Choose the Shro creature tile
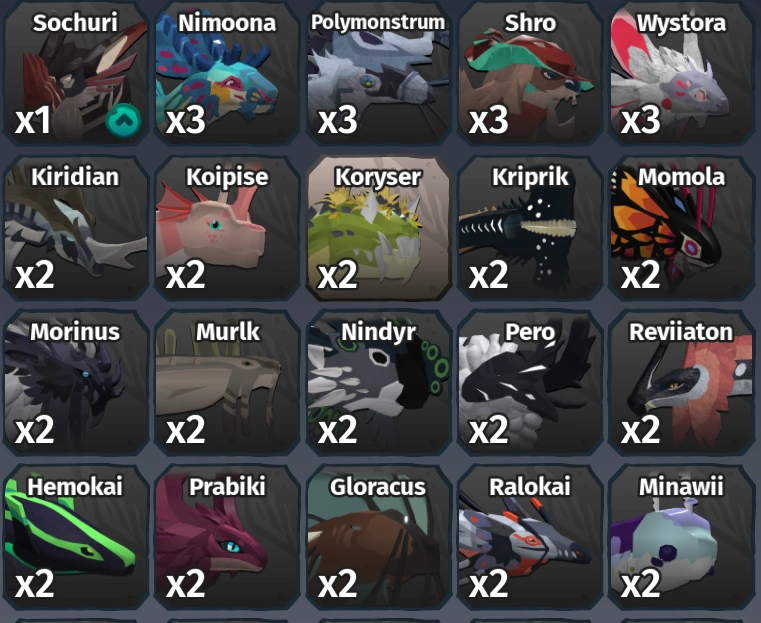Image resolution: width=761 pixels, height=623 pixels. click(530, 73)
